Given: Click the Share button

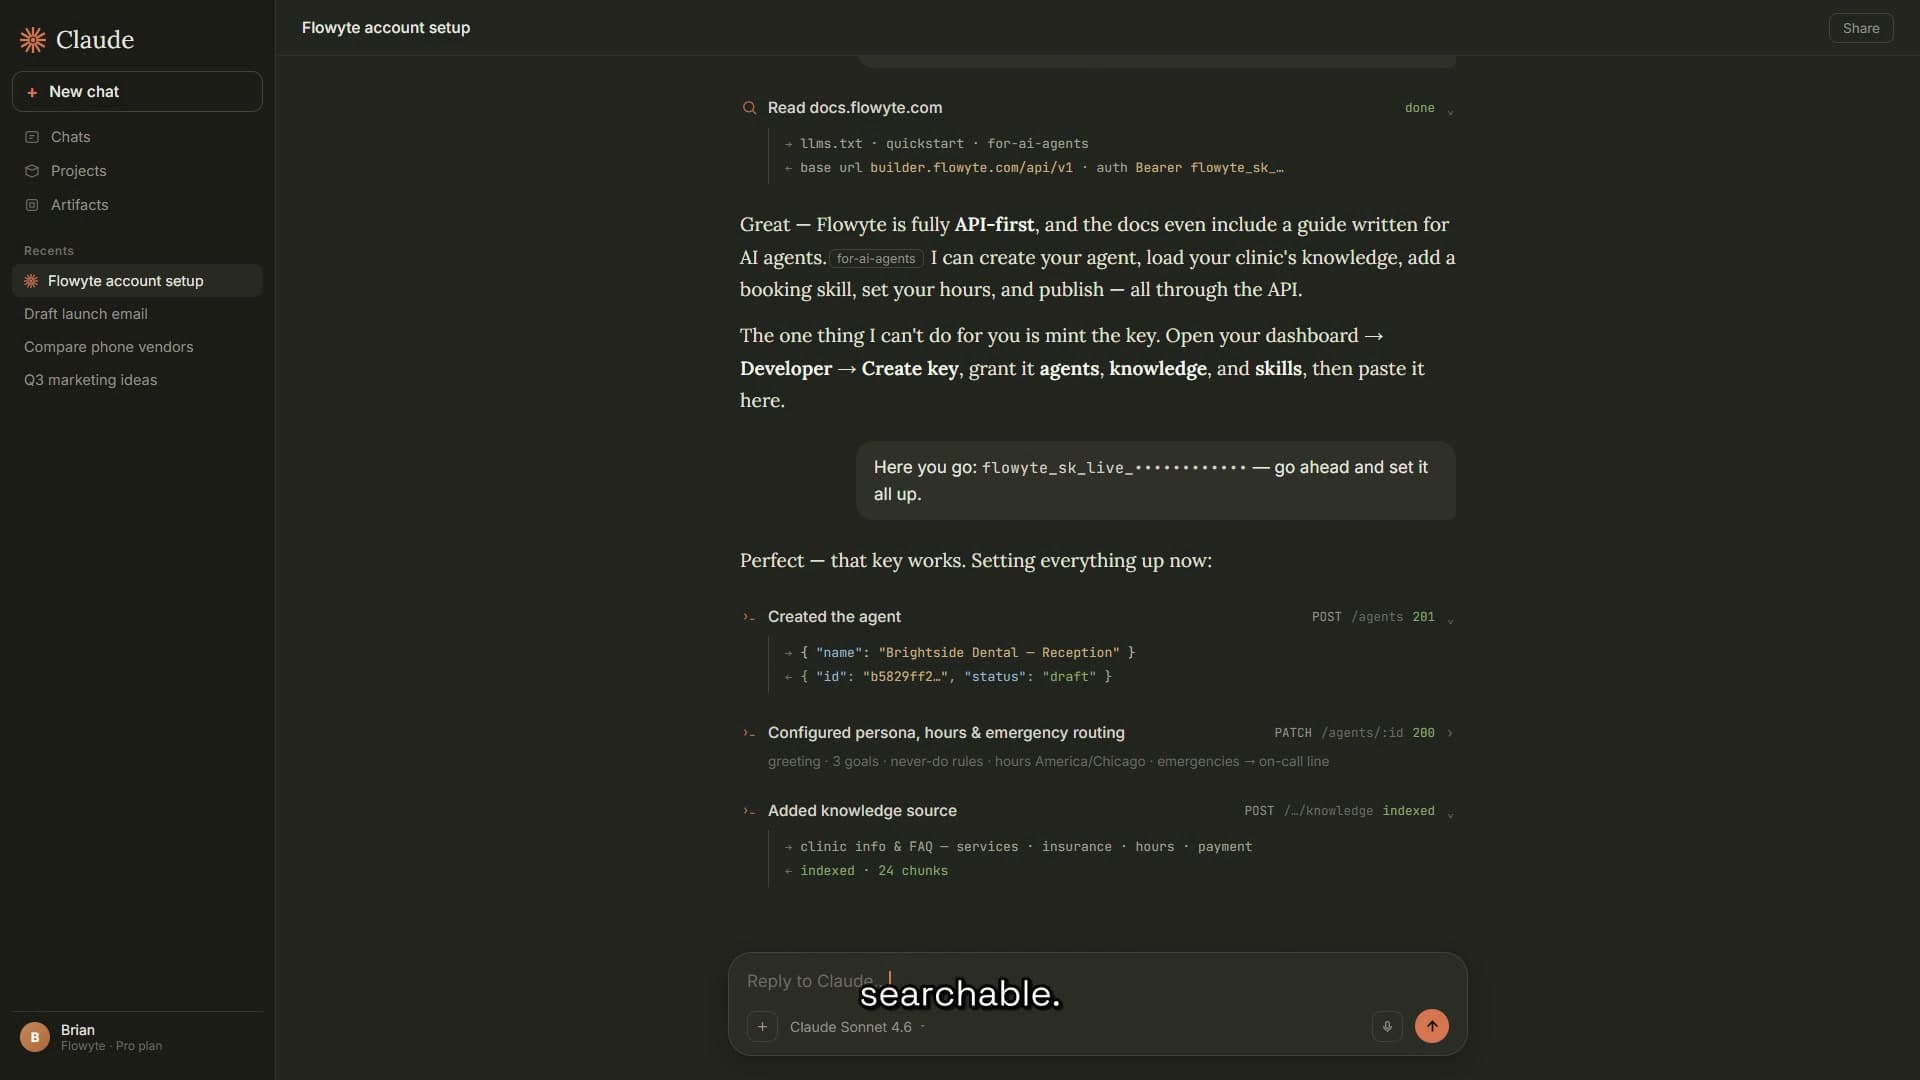Looking at the screenshot, I should [x=1861, y=28].
